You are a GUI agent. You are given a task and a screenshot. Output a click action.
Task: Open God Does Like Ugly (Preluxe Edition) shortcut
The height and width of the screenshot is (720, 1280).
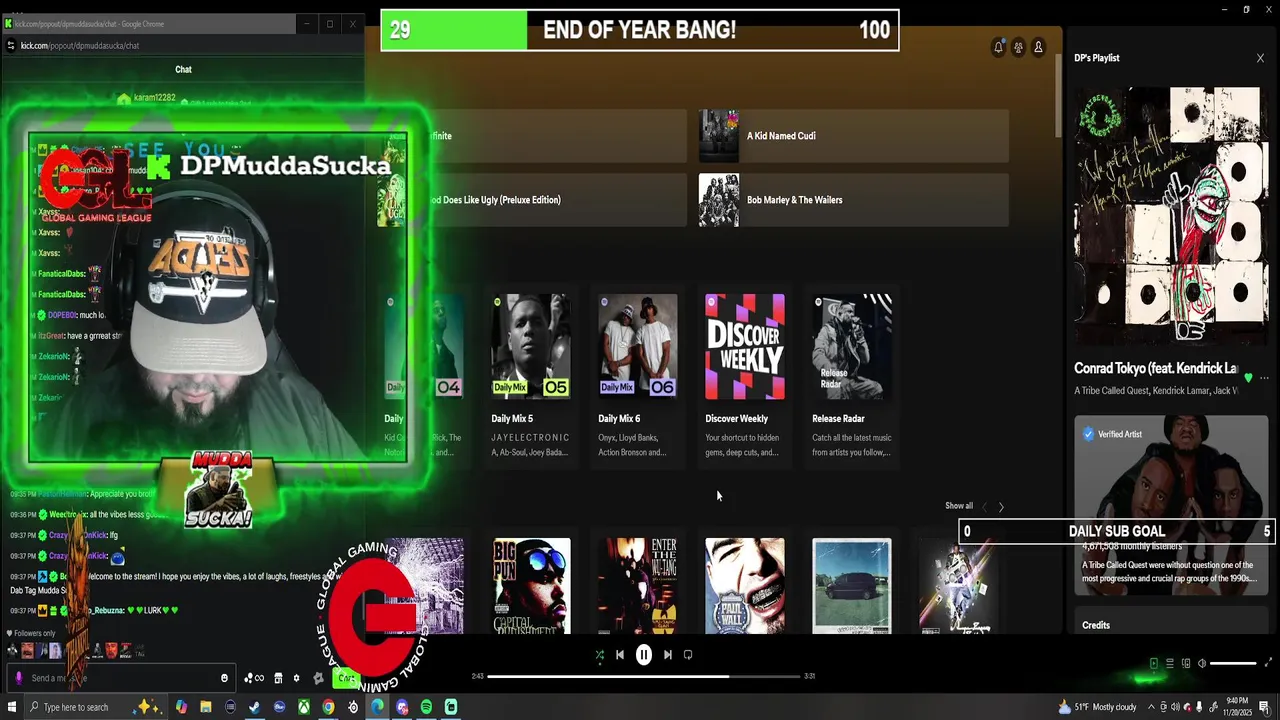click(532, 200)
